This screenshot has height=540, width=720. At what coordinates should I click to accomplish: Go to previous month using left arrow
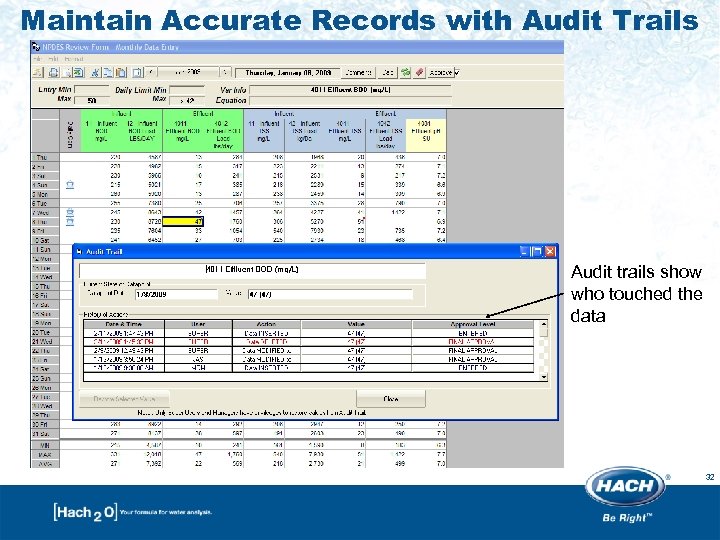(x=152, y=72)
